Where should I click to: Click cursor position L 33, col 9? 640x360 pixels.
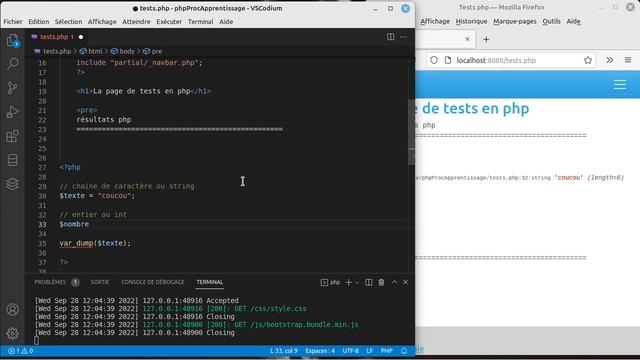pyautogui.click(x=284, y=351)
